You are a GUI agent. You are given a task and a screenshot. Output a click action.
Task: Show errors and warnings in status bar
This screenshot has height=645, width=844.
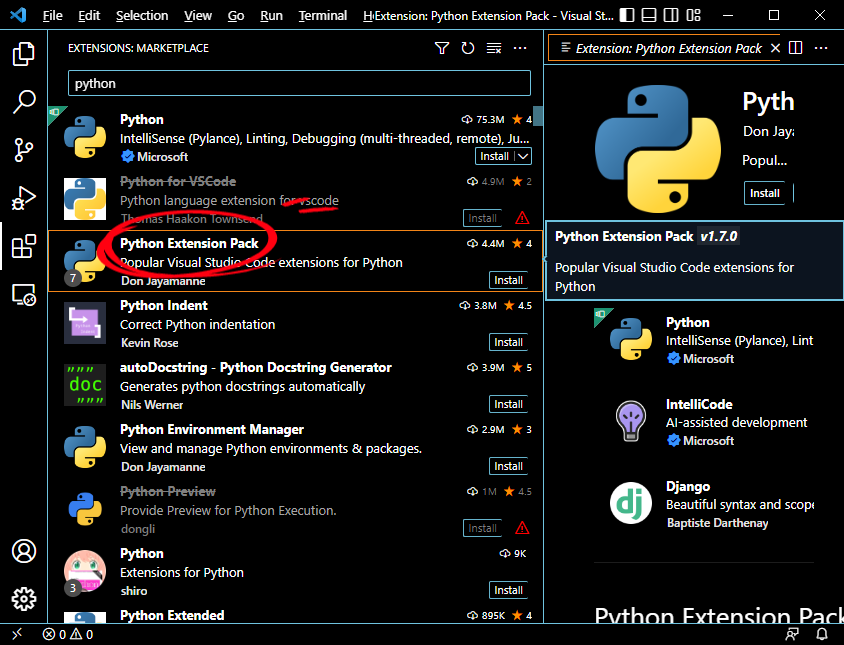(x=68, y=634)
